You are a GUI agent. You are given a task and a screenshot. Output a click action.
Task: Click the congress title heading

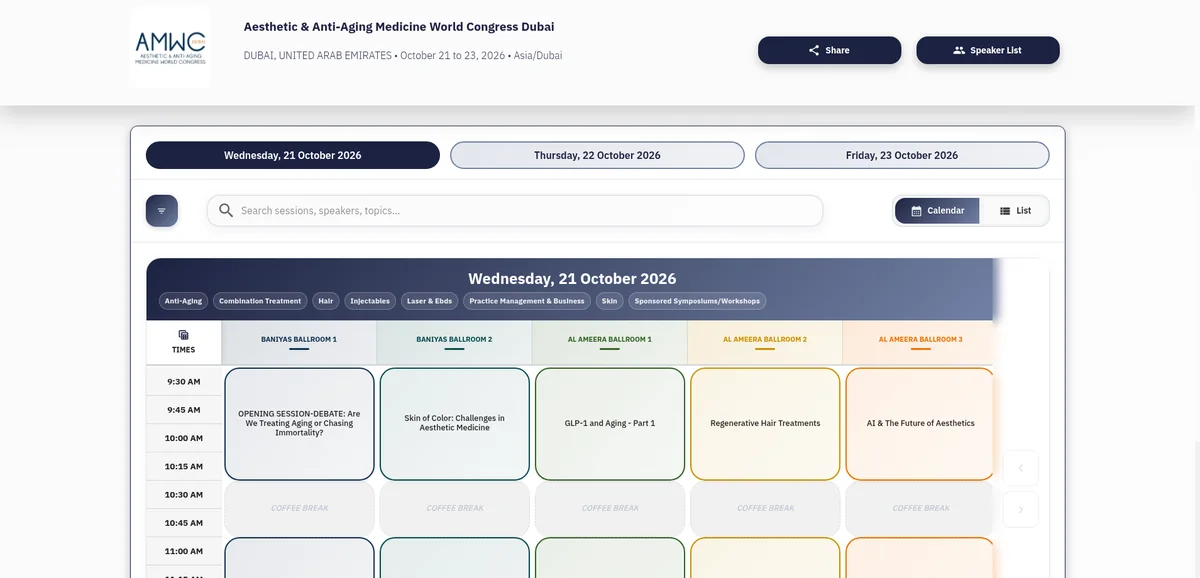(x=399, y=27)
